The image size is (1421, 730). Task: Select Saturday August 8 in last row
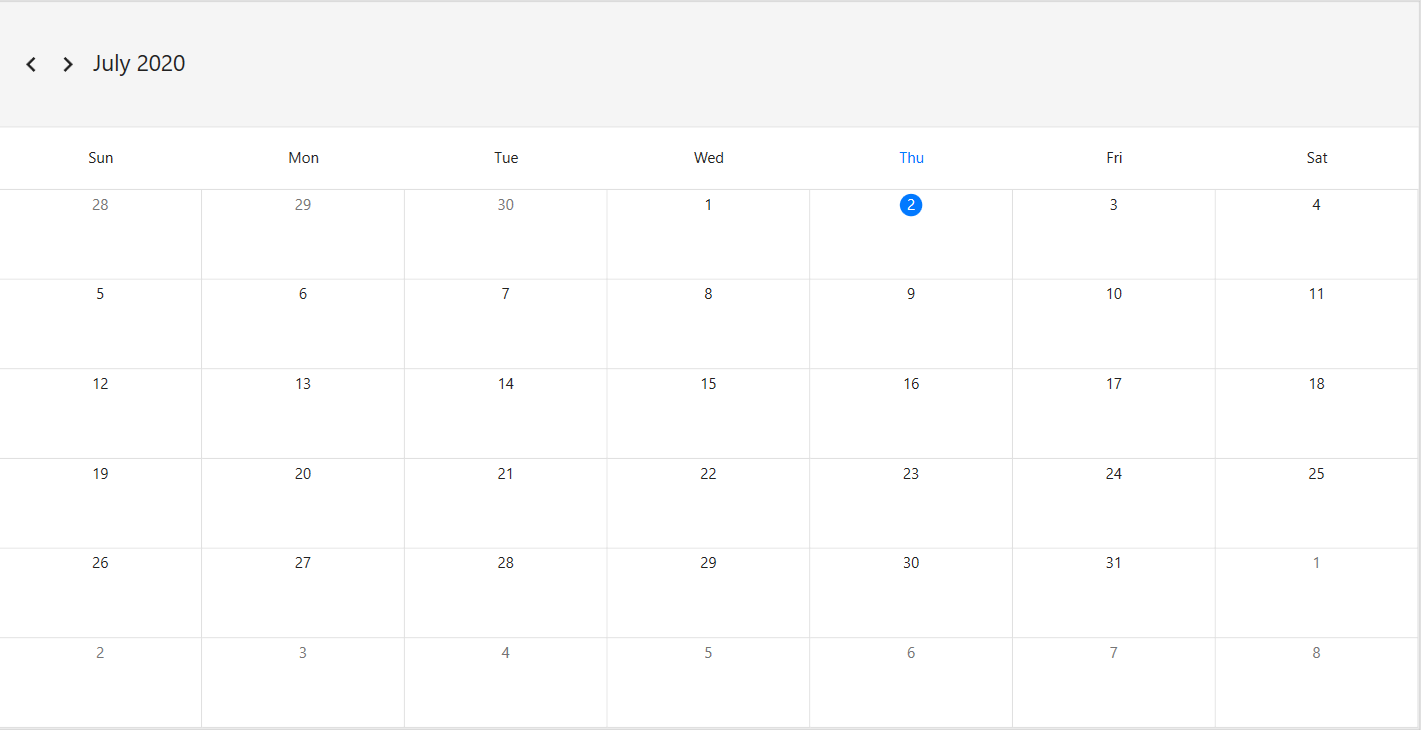pyautogui.click(x=1317, y=682)
